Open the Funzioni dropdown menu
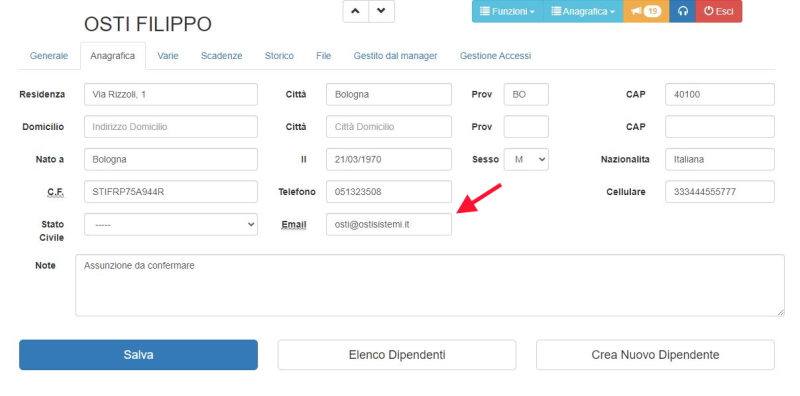Viewport: 800px width, 396px height. pyautogui.click(x=508, y=11)
